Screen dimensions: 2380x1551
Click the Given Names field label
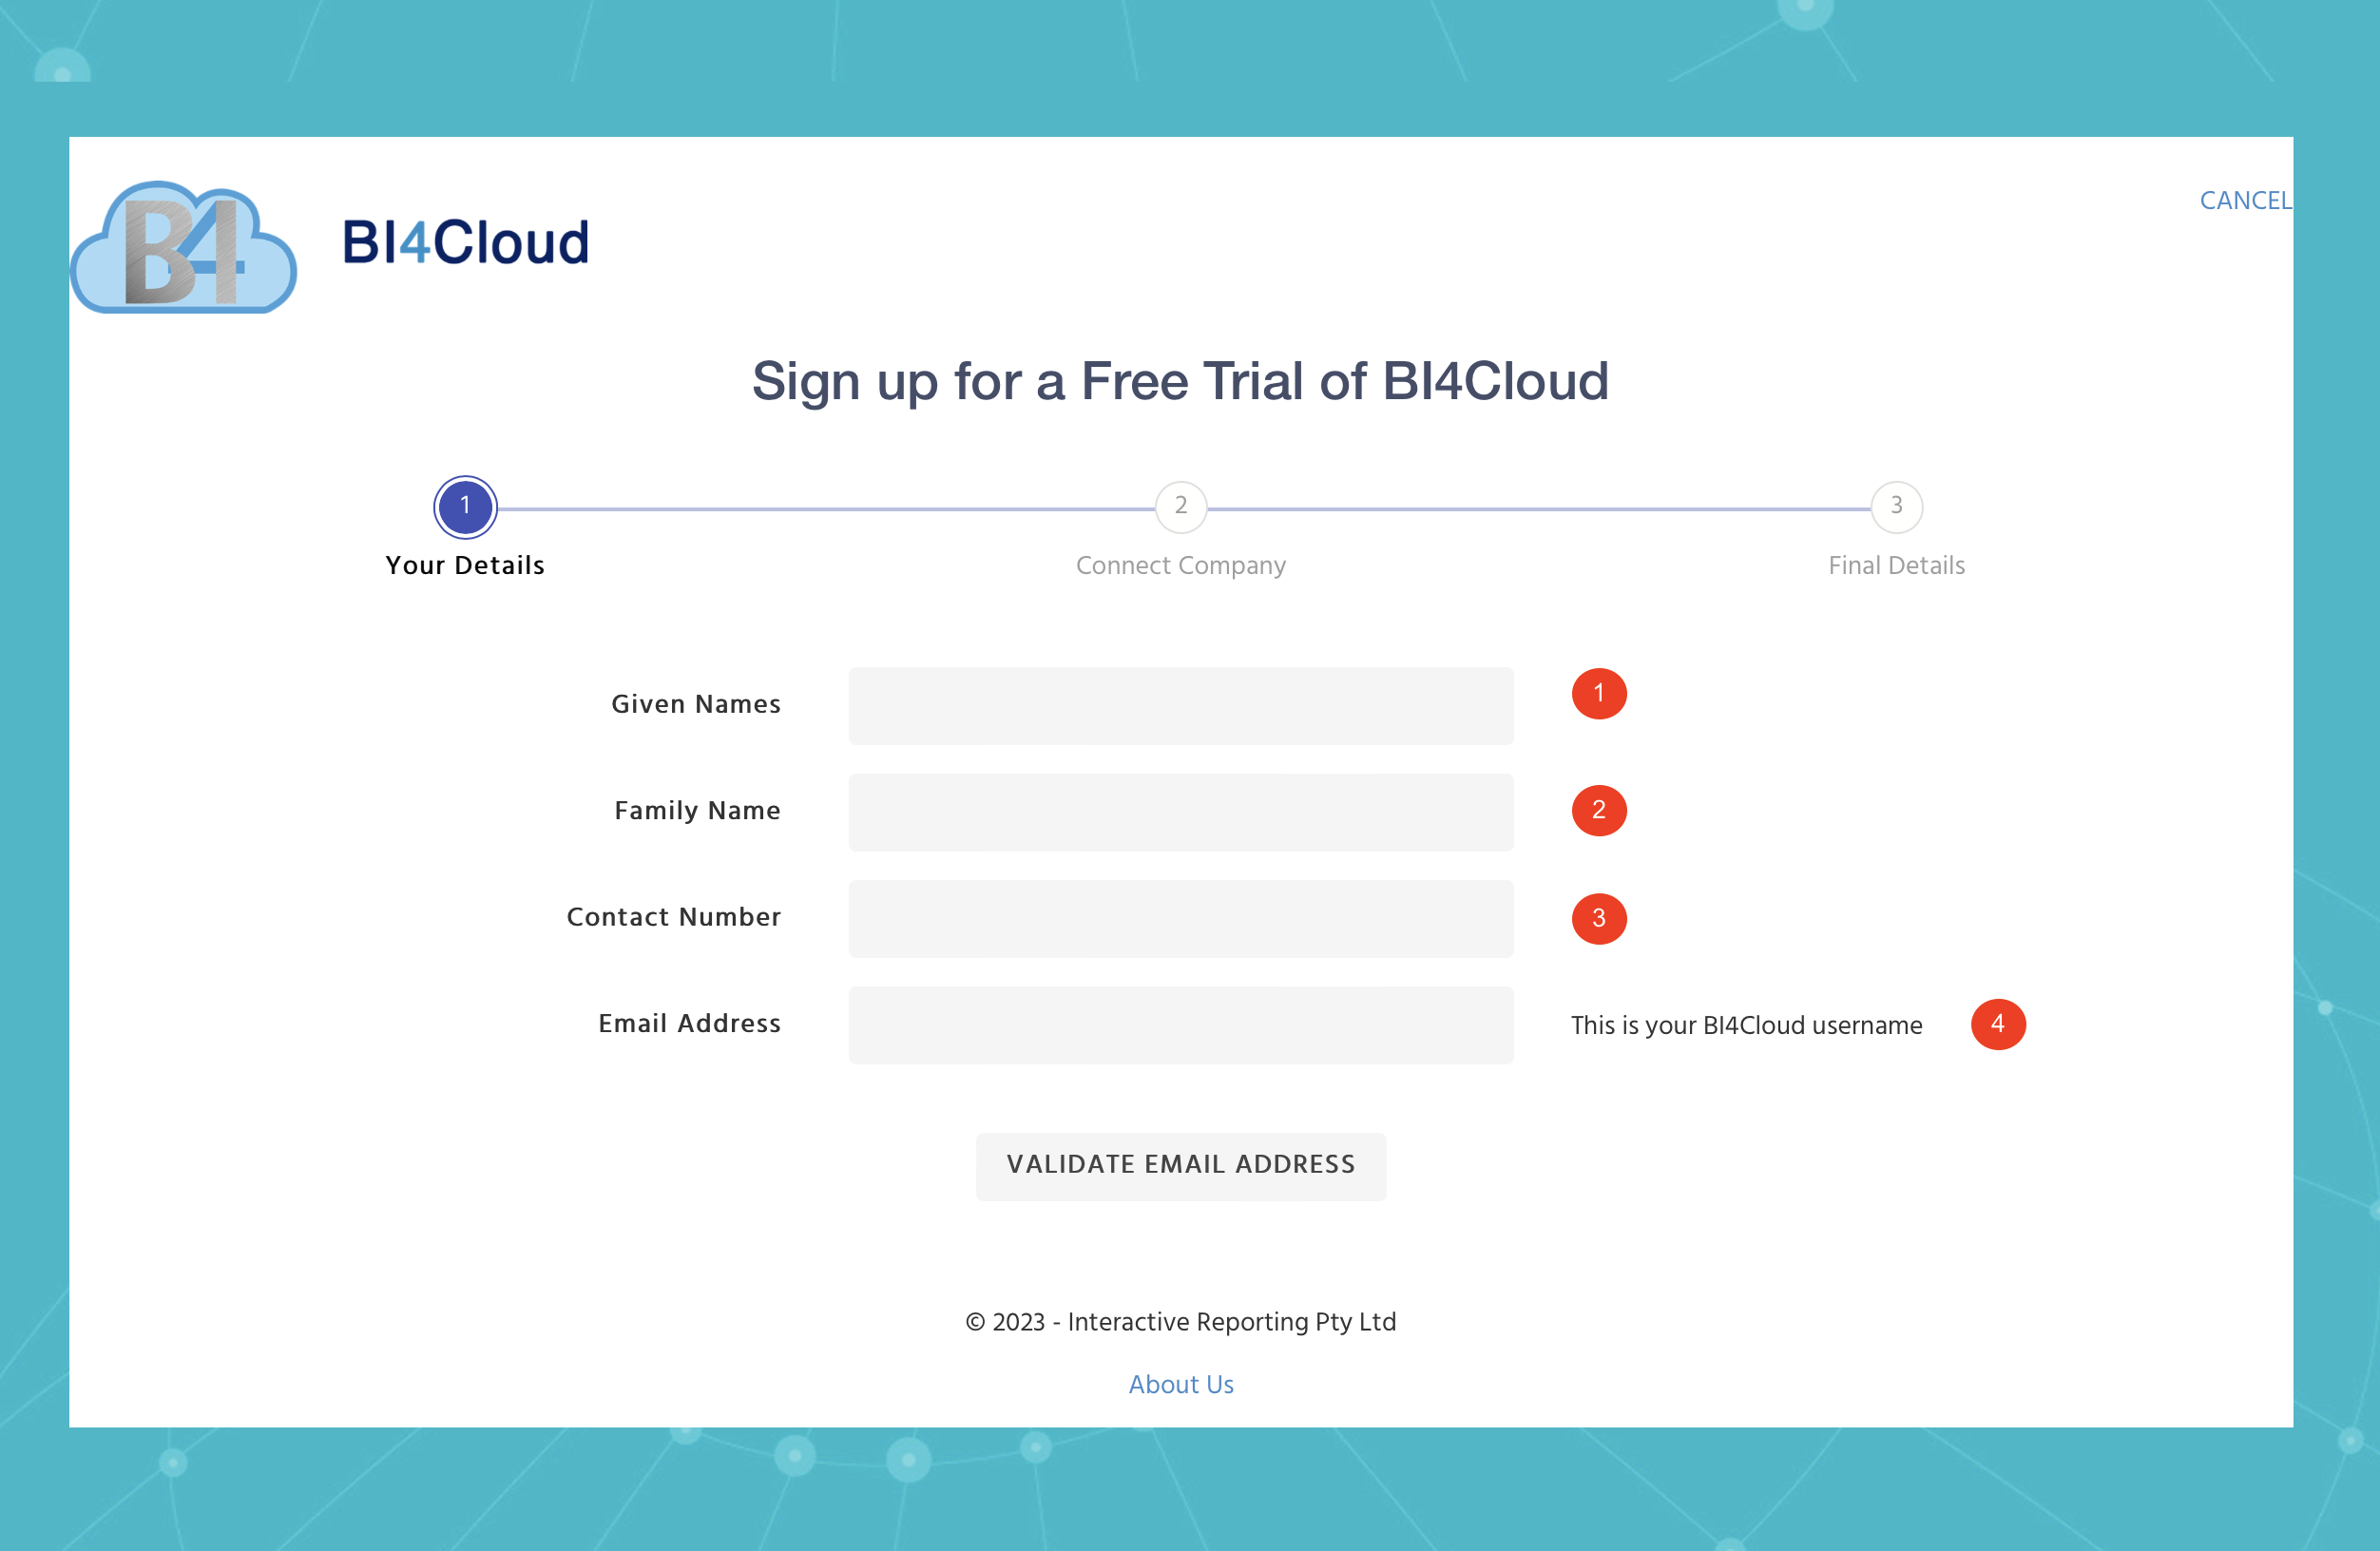[696, 704]
